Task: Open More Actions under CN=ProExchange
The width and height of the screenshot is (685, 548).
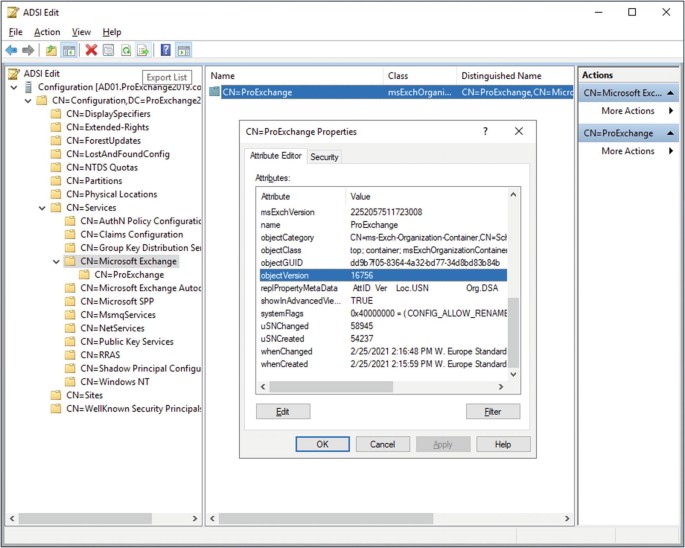Action: pos(628,151)
